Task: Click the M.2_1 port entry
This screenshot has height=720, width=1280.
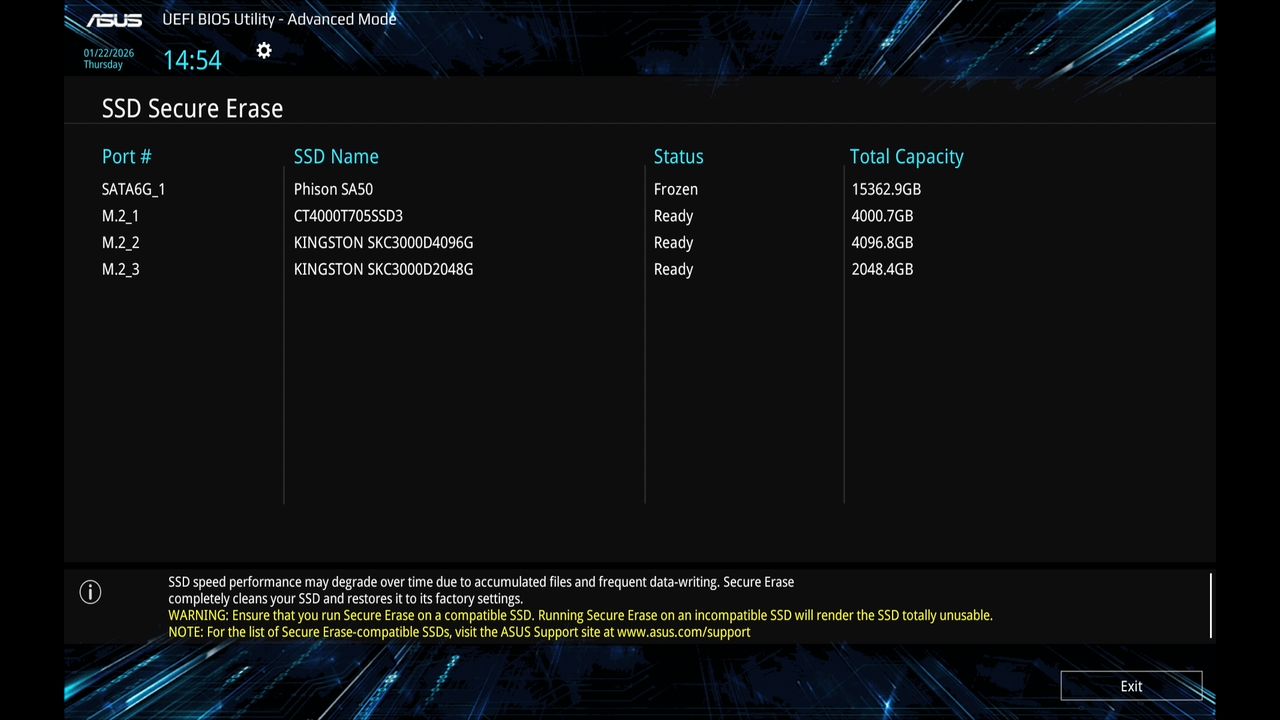Action: (120, 216)
